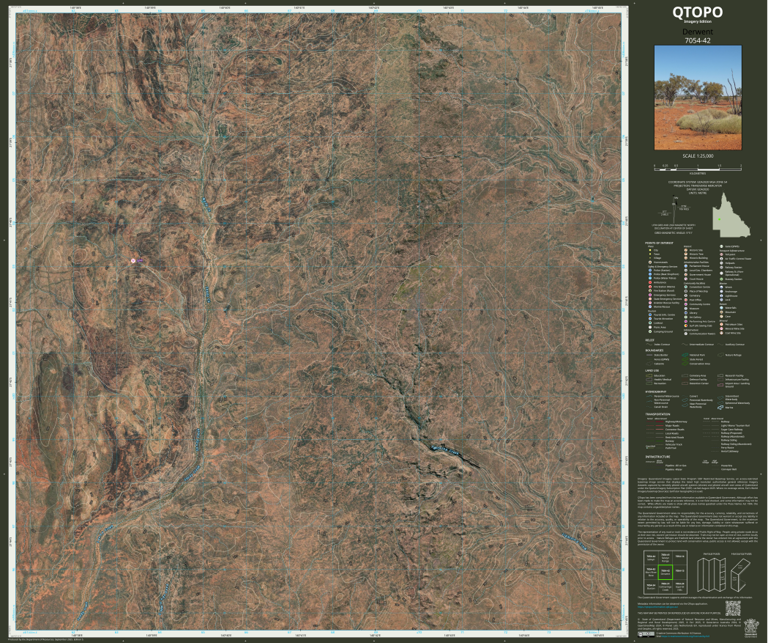768x643 pixels.
Task: Click the Post Office legend icon
Action: [686, 300]
